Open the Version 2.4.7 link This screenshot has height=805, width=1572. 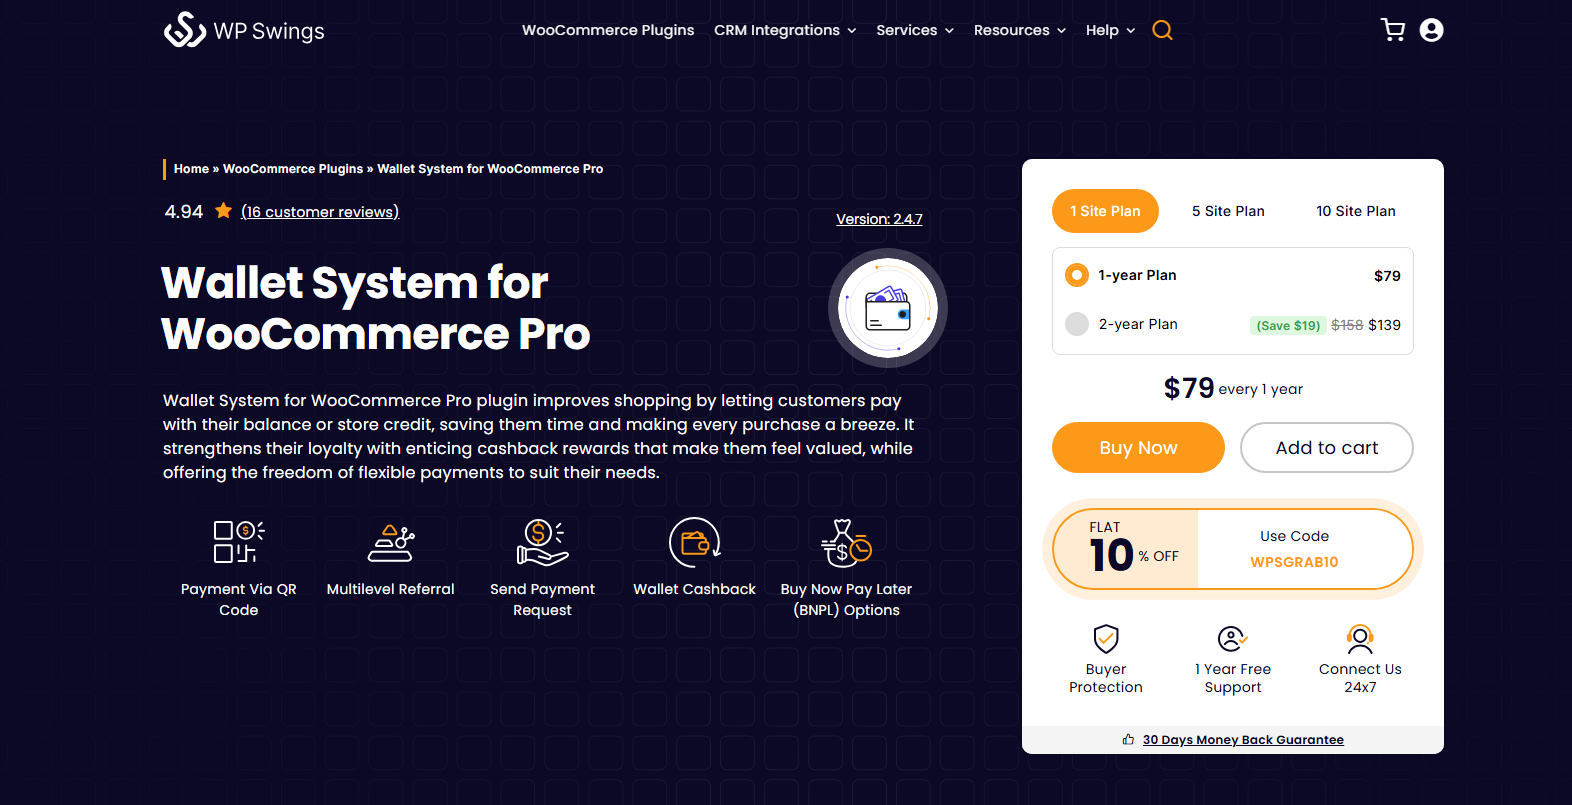tap(879, 219)
